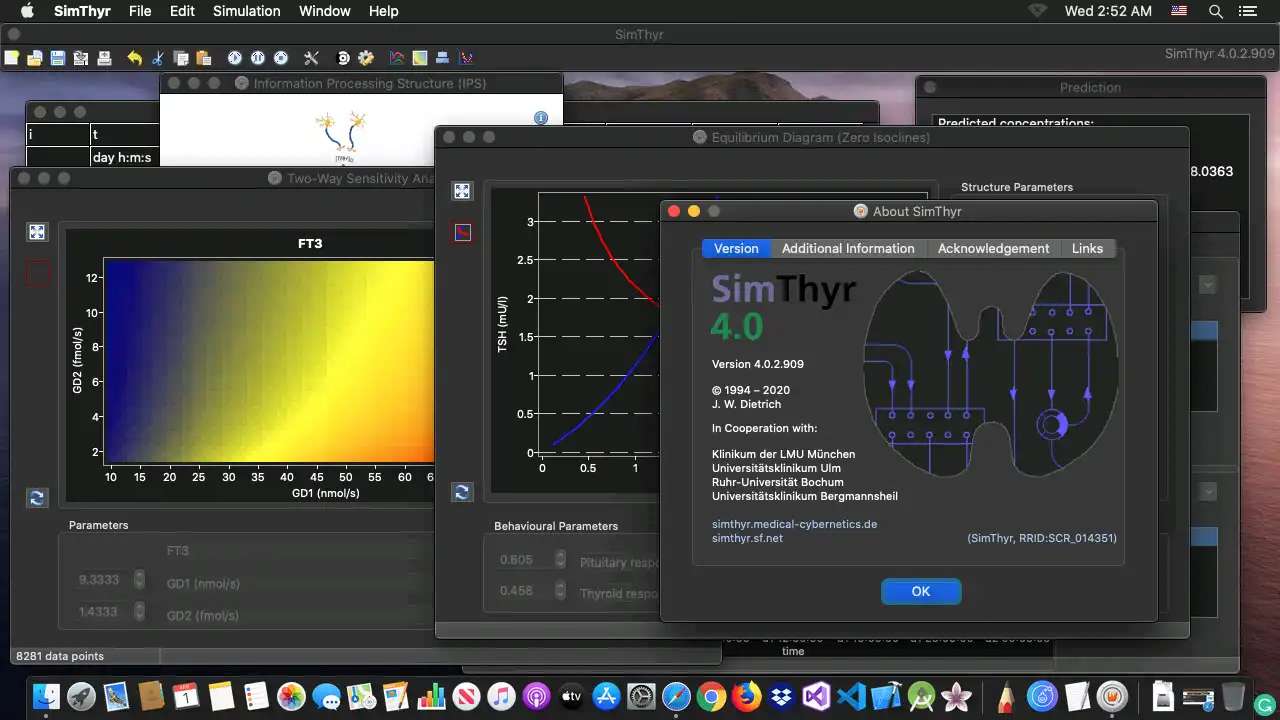This screenshot has height=720, width=1280.
Task: Open the simthyr.sf.net link
Action: click(x=747, y=538)
